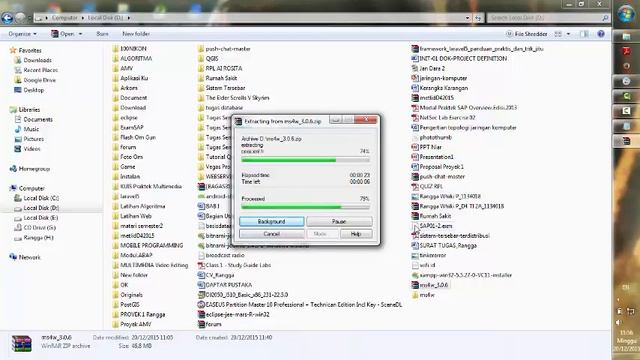Pause the WinRAR extraction
Screen dimensions: 640x360
(x=339, y=221)
